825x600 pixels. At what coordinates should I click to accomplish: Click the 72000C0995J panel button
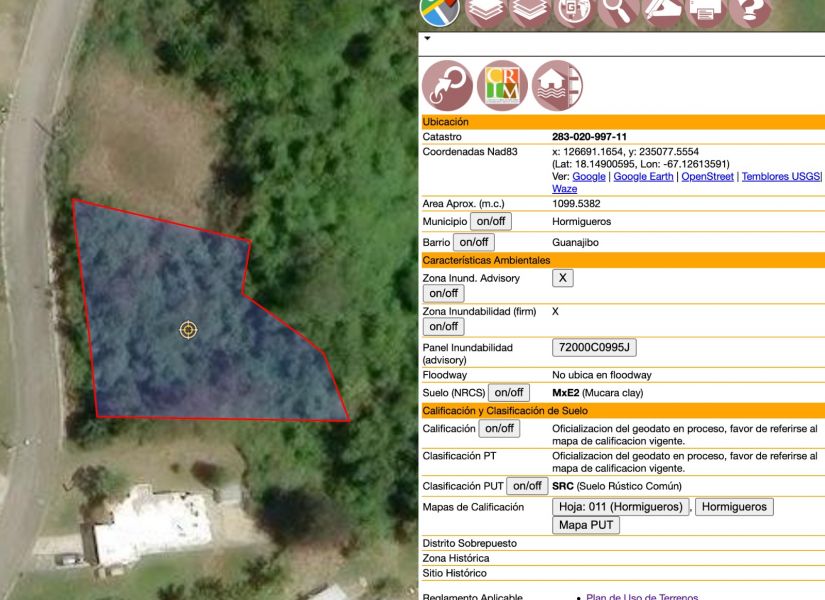(594, 348)
